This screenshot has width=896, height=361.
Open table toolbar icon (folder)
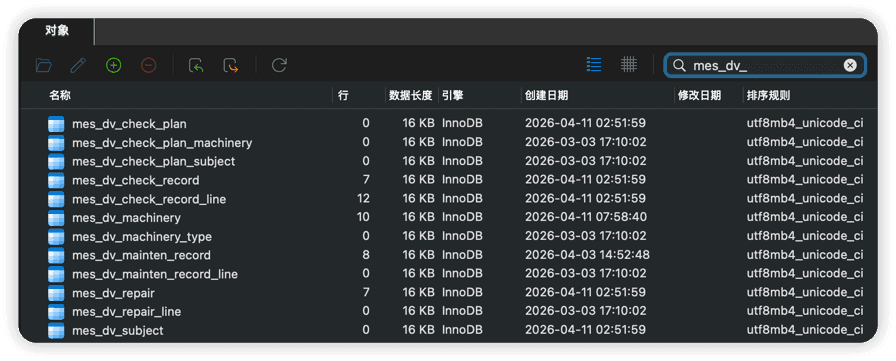pyautogui.click(x=43, y=66)
